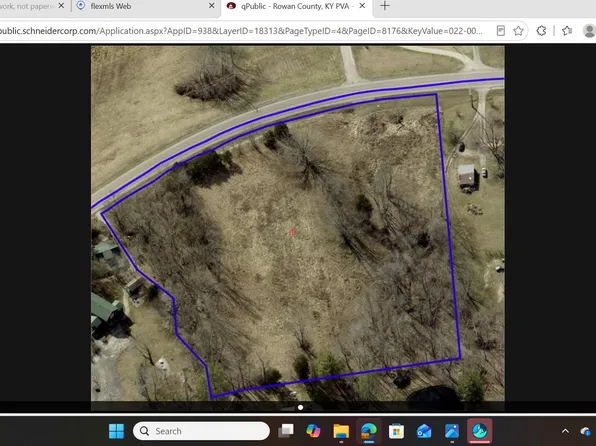Viewport: 596px width, 446px height.
Task: Open the highlighted pink taskbar app
Action: [x=480, y=431]
